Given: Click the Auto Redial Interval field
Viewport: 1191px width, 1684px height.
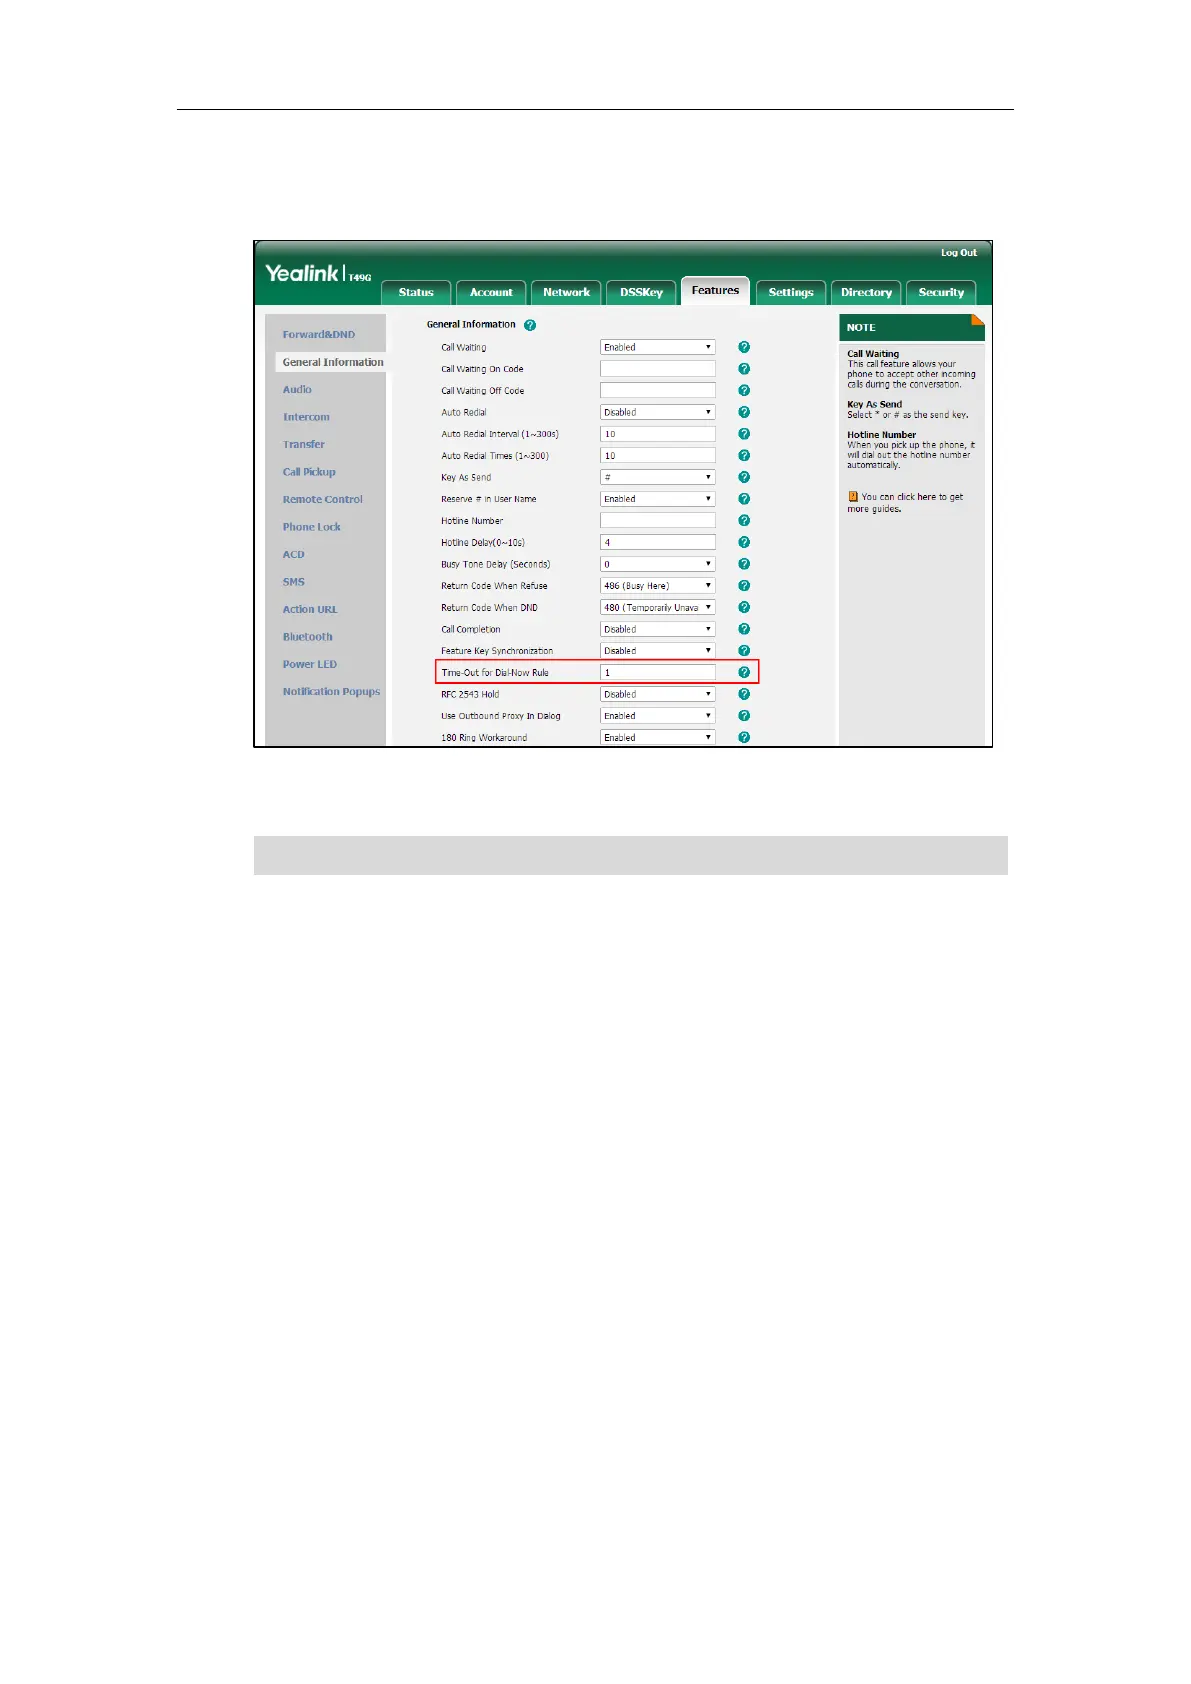Looking at the screenshot, I should pyautogui.click(x=658, y=434).
